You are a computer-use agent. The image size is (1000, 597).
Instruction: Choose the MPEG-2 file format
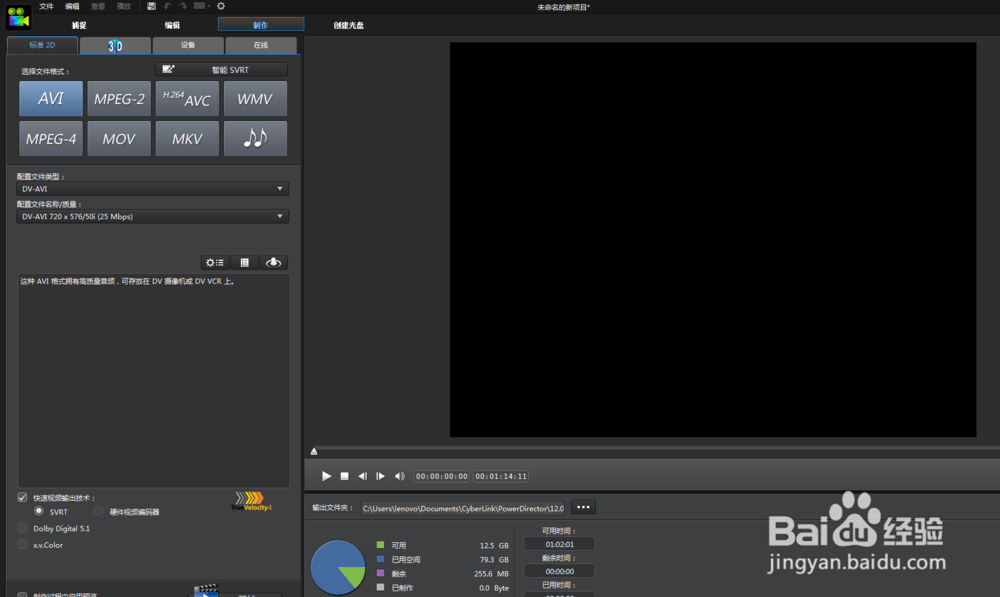click(119, 99)
